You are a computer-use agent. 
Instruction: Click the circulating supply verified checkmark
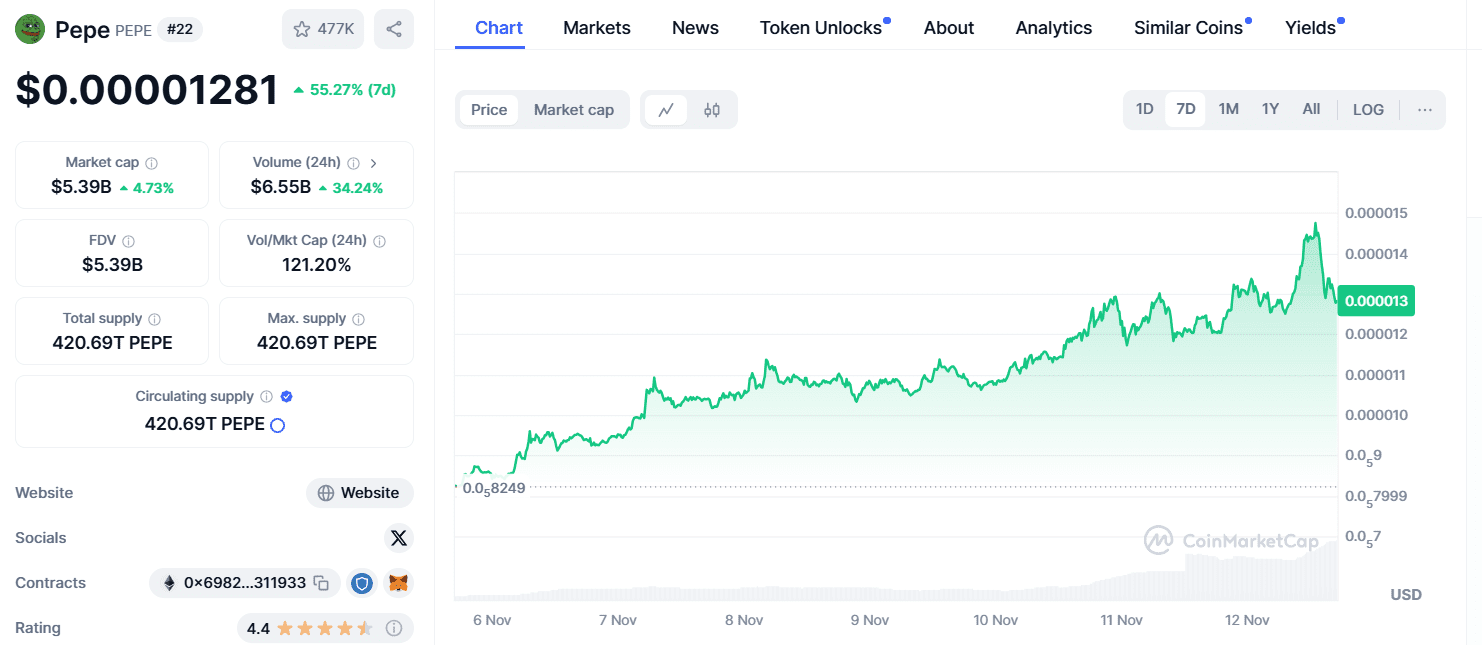click(286, 396)
